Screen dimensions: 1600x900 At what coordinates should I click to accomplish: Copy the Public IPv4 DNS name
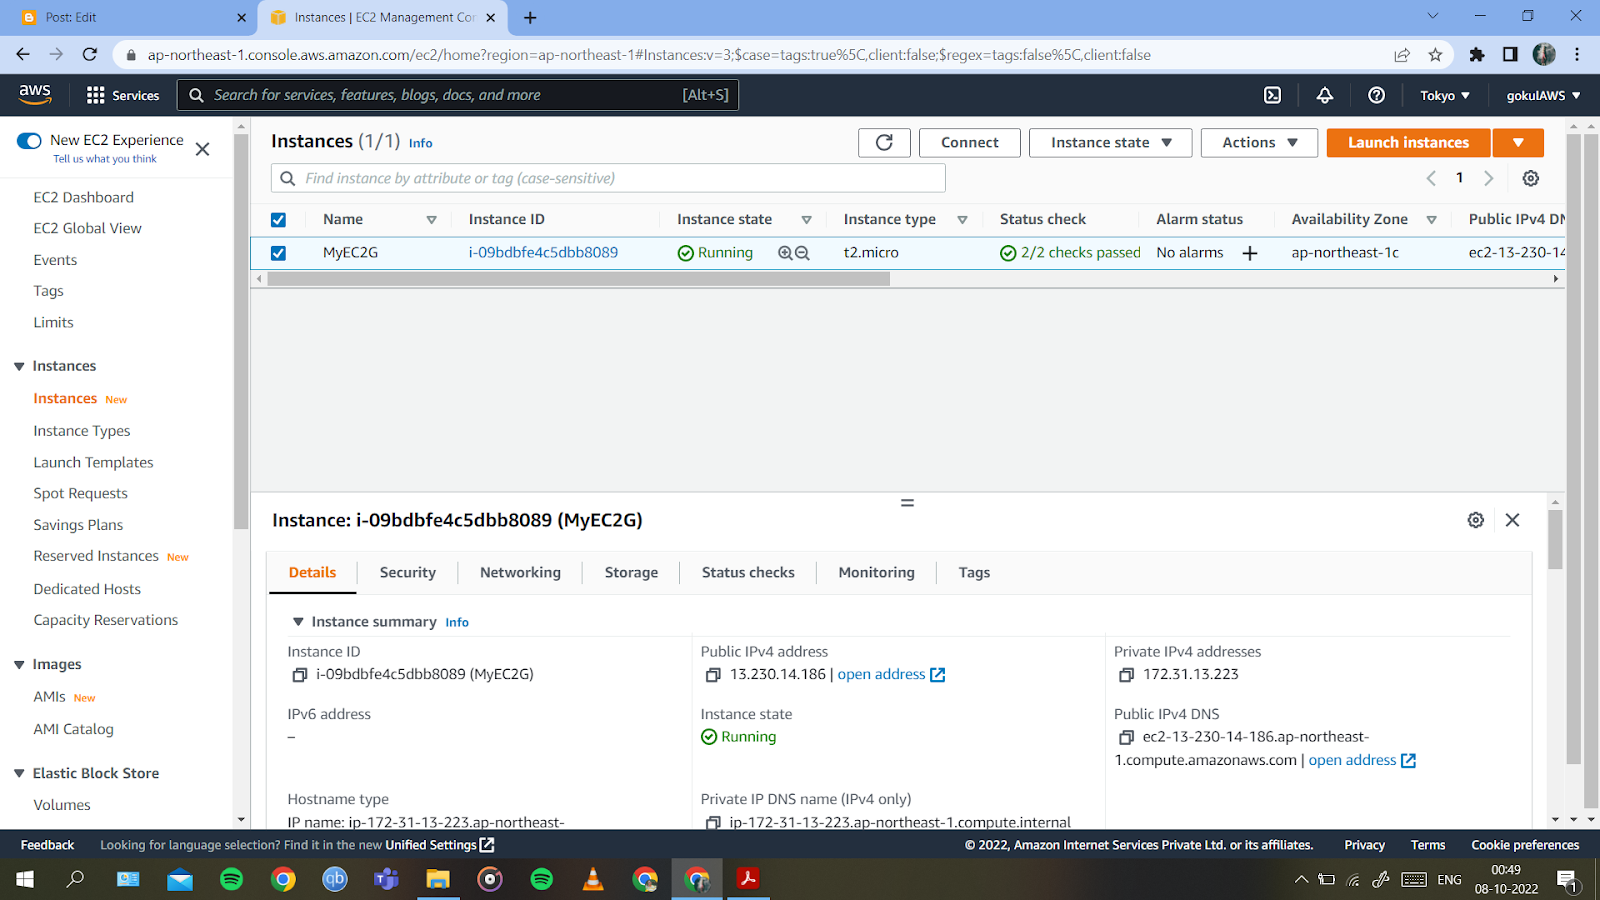click(1126, 737)
